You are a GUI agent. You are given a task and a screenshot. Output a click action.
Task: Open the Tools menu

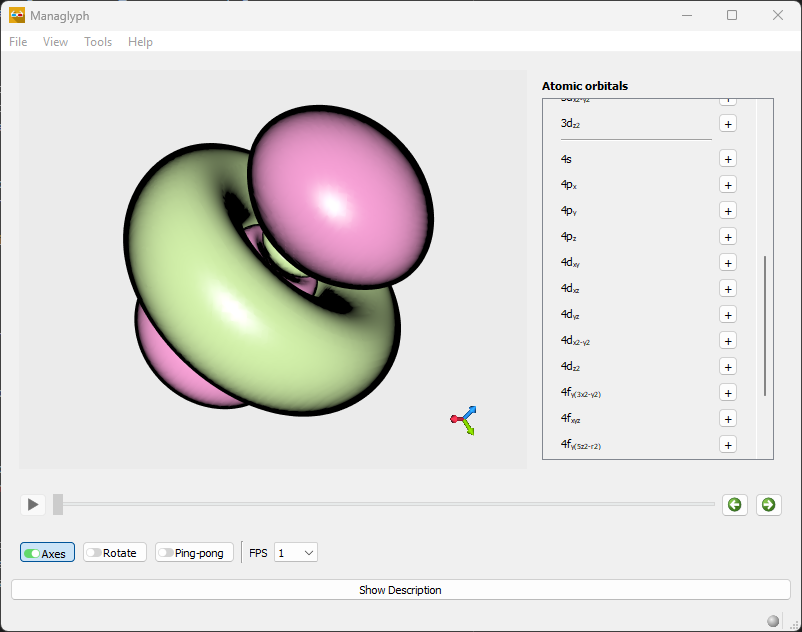tap(98, 42)
